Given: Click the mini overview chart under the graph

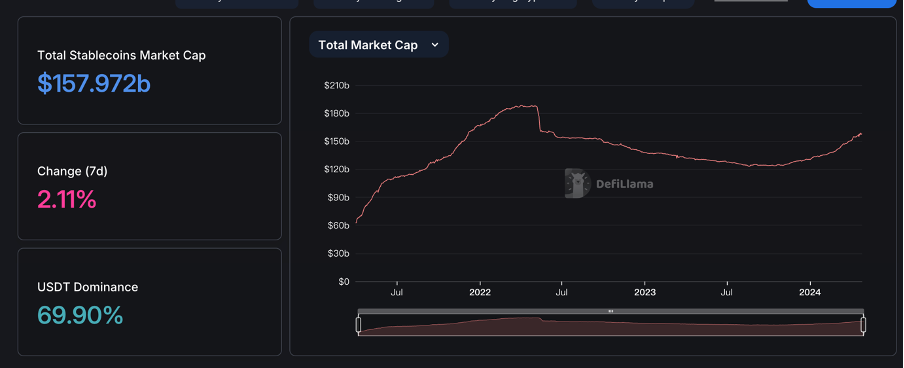Looking at the screenshot, I should pos(611,326).
